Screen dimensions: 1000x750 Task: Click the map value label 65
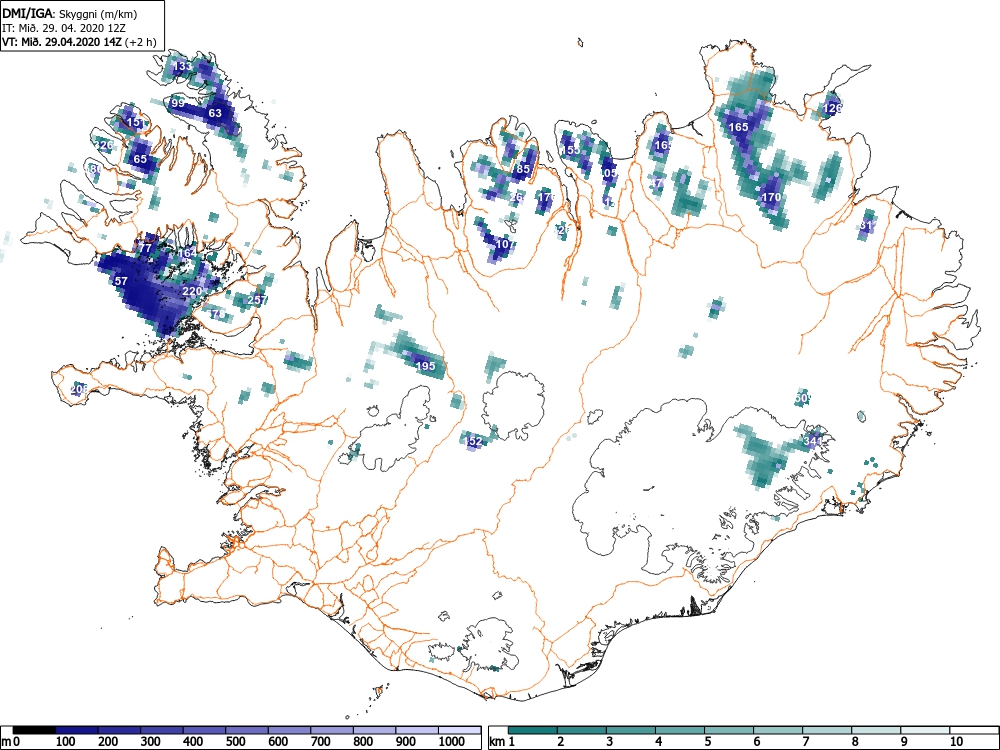point(140,159)
